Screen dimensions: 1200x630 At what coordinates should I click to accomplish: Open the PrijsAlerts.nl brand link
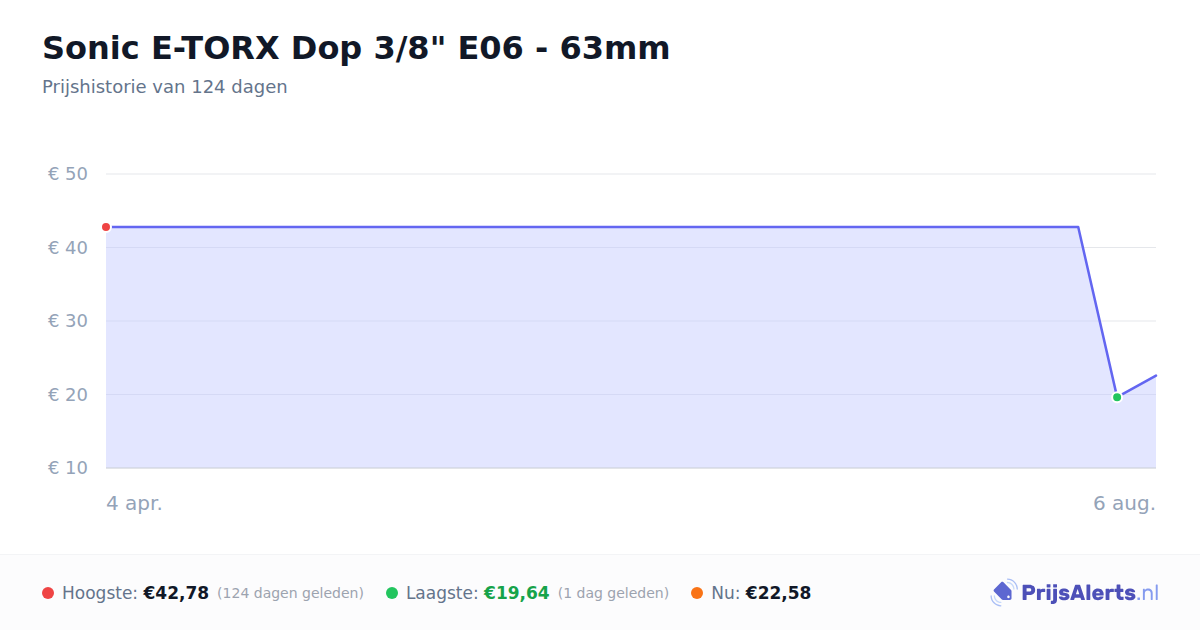[x=1075, y=593]
